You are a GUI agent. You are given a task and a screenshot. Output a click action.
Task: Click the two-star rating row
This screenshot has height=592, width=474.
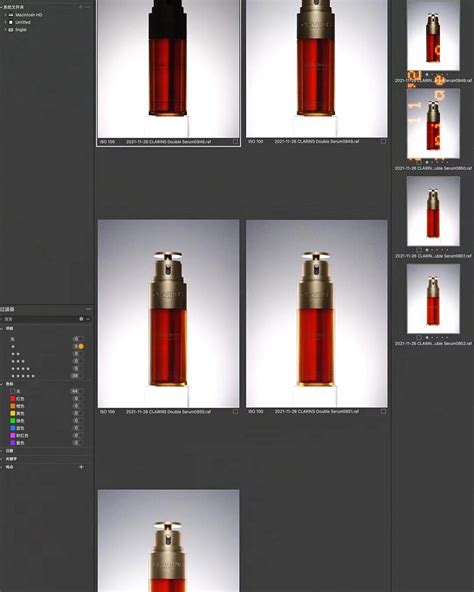[15, 354]
